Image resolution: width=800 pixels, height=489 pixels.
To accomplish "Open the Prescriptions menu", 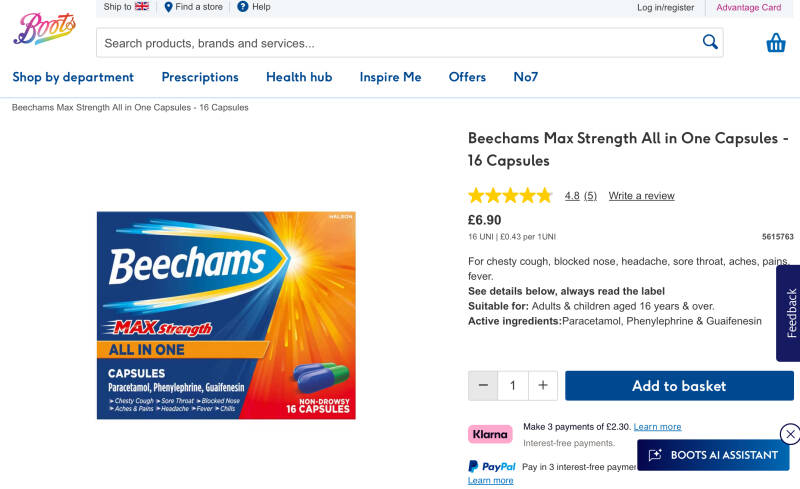I will 200,77.
